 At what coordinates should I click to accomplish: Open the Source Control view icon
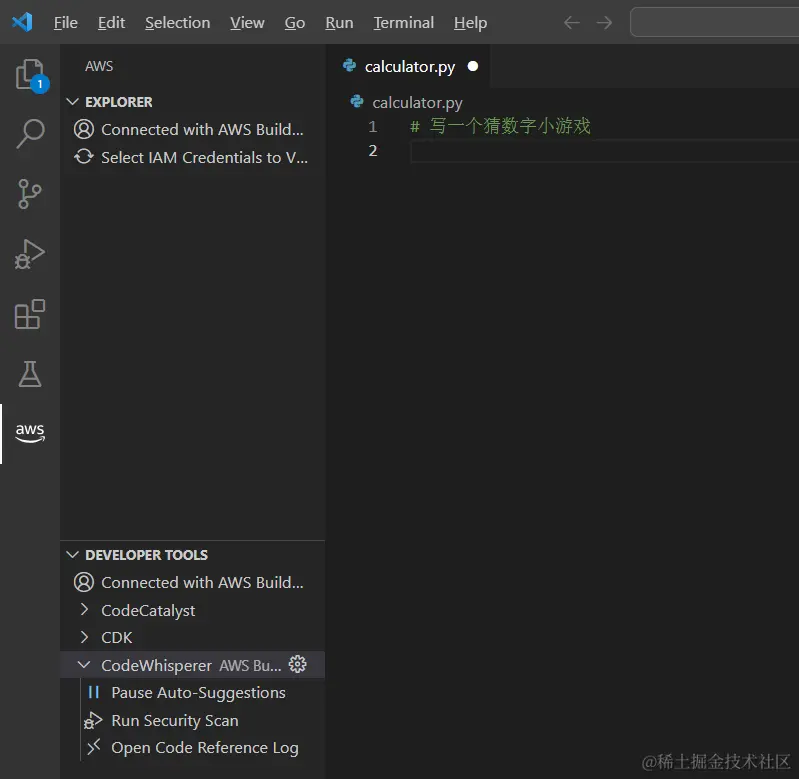point(30,194)
